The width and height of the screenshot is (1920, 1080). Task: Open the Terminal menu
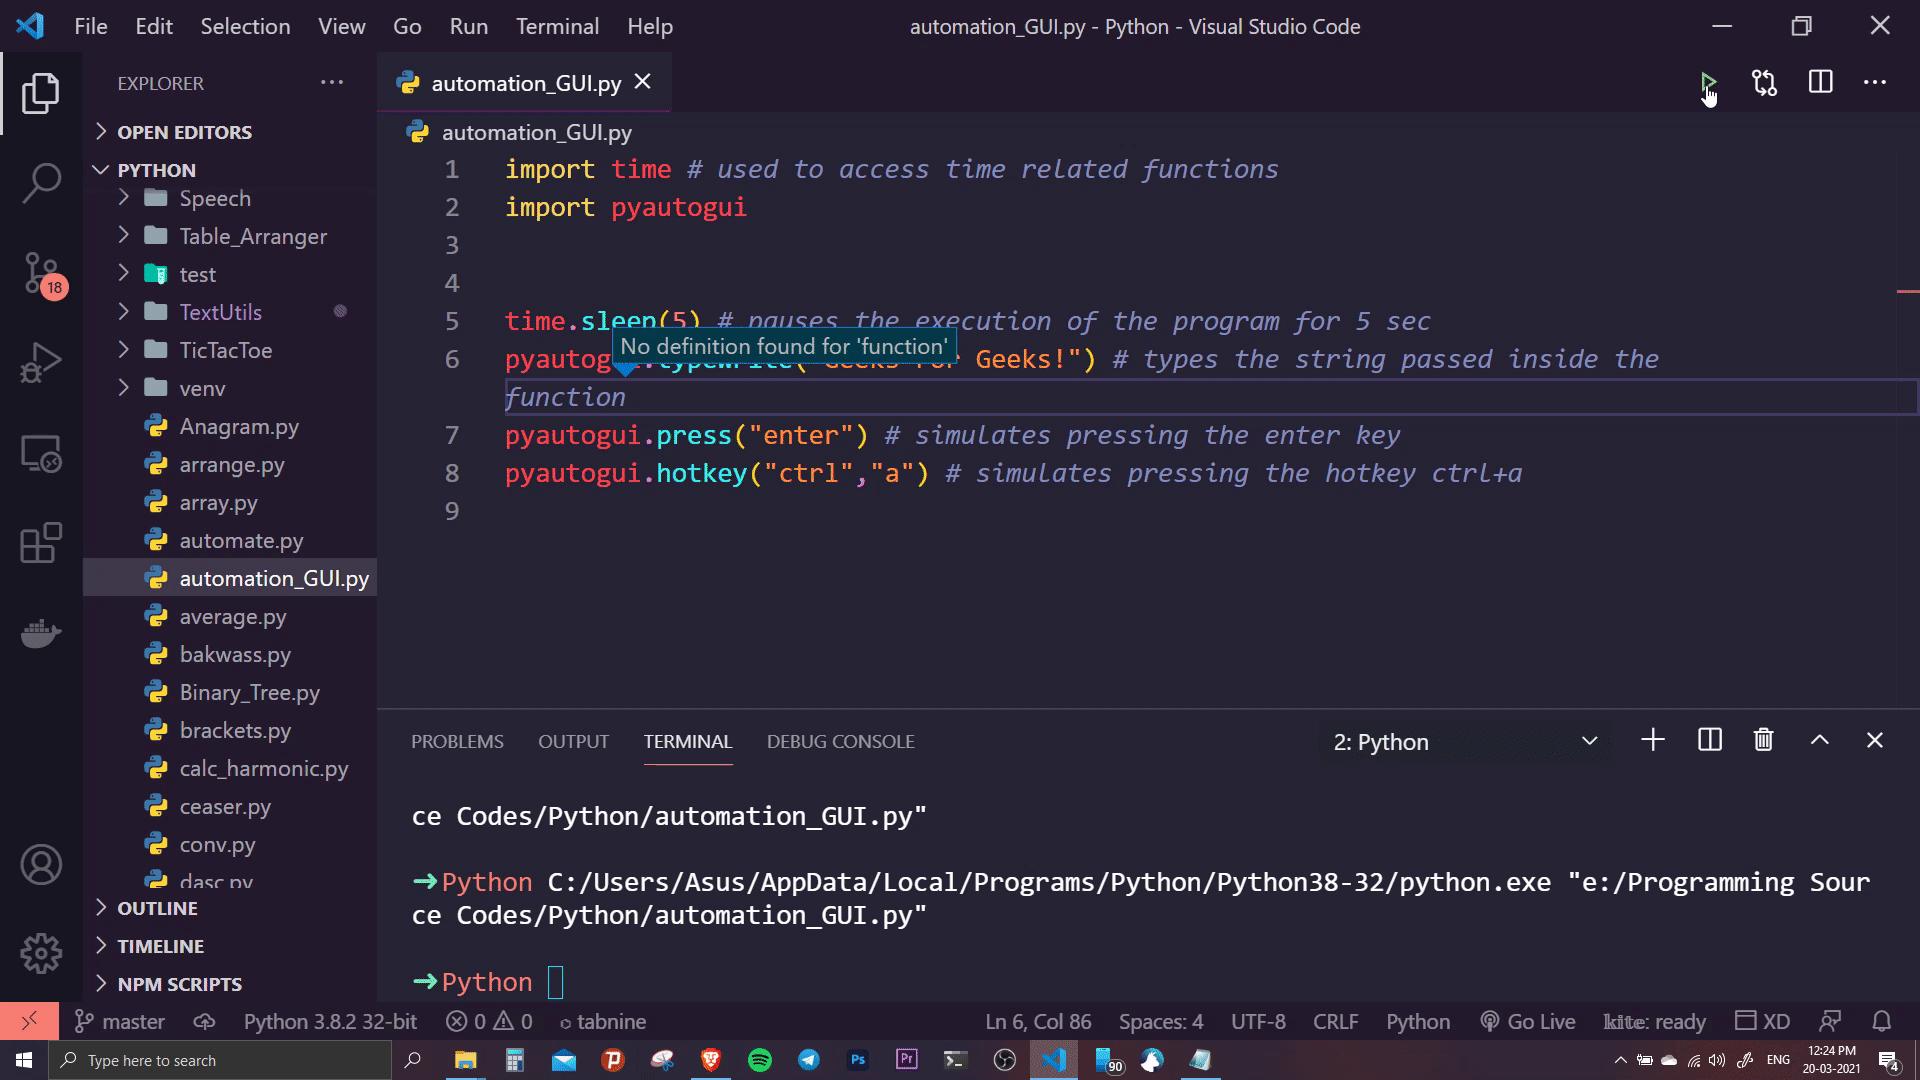click(x=557, y=27)
